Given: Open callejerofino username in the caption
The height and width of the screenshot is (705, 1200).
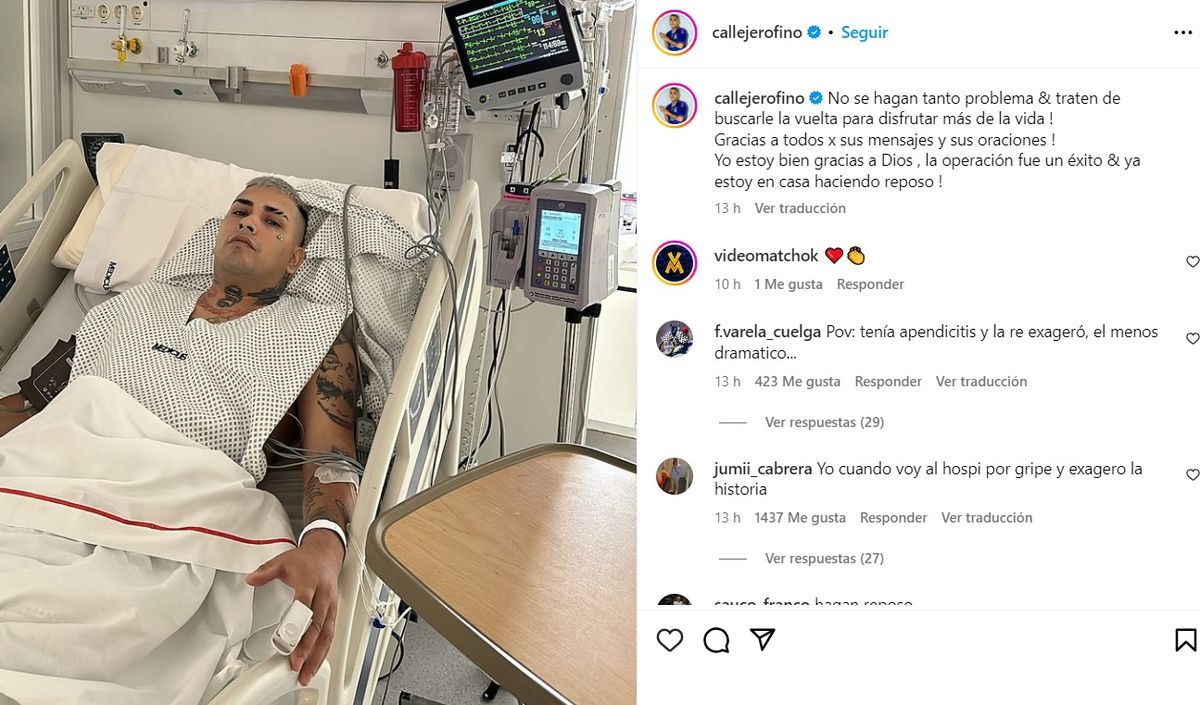Looking at the screenshot, I should pyautogui.click(x=759, y=98).
